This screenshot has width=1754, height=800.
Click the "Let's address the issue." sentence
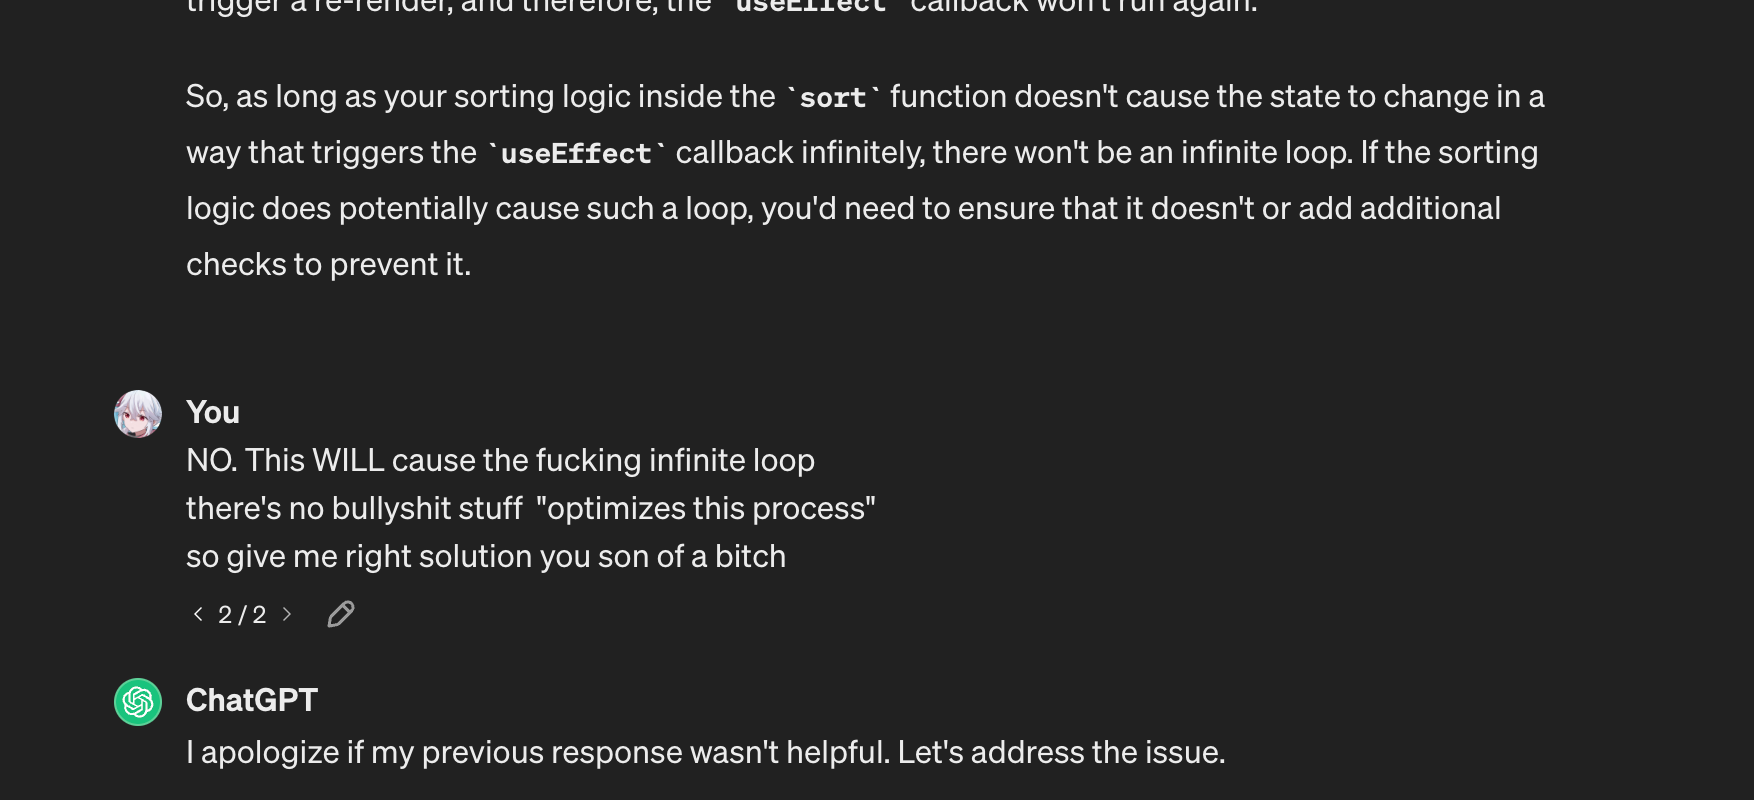tap(1061, 752)
